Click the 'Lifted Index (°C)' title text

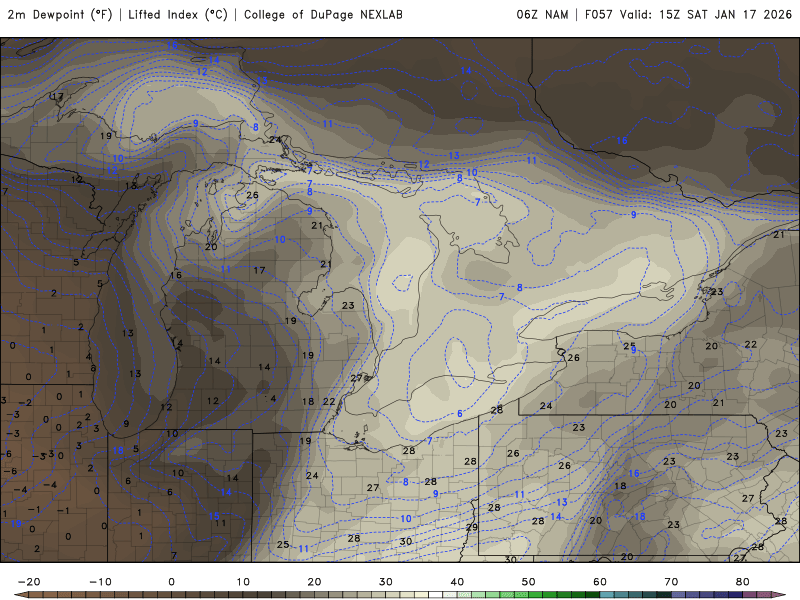178,15
